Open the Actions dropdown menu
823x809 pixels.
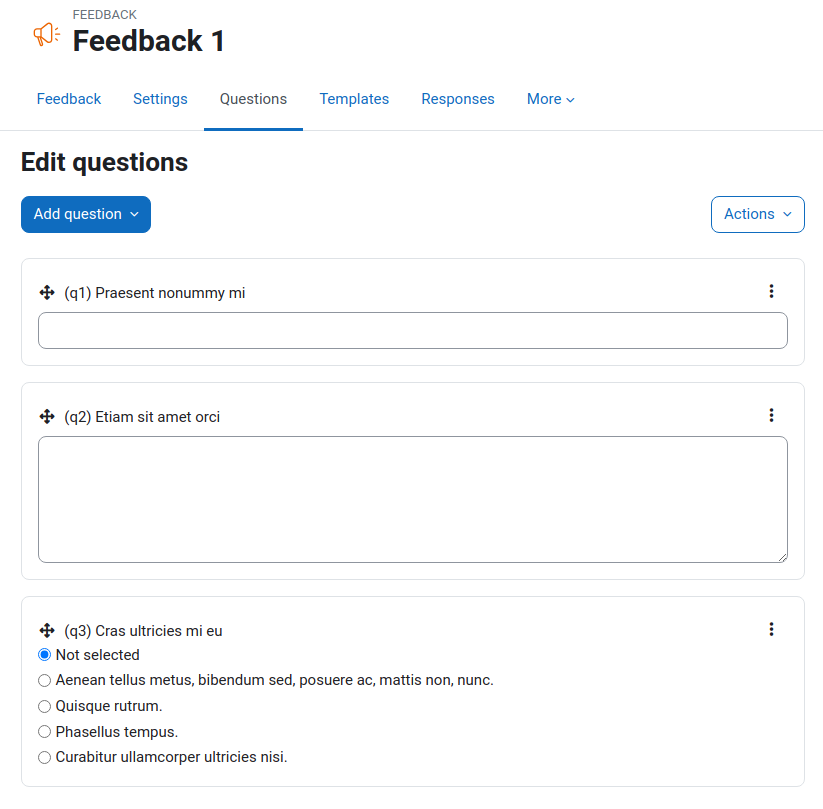(x=757, y=214)
